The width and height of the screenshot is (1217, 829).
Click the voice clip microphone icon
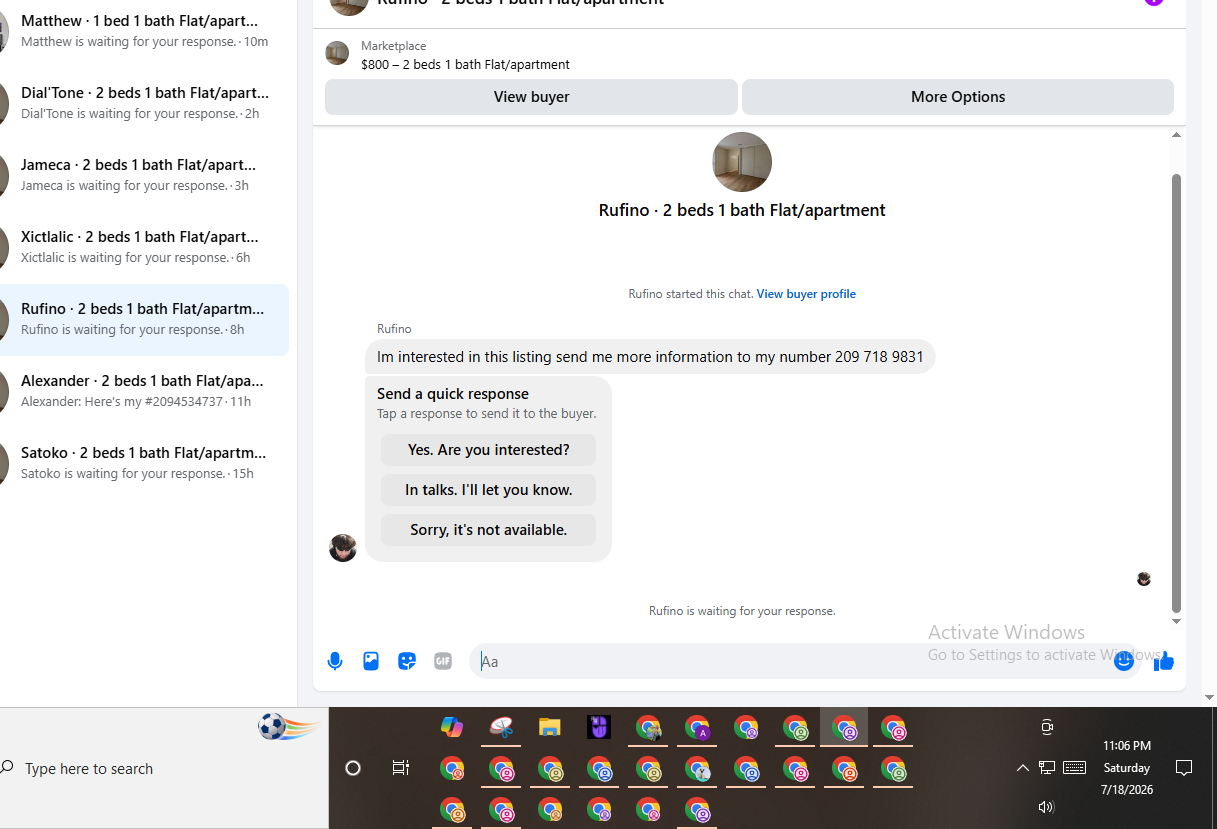coord(335,661)
